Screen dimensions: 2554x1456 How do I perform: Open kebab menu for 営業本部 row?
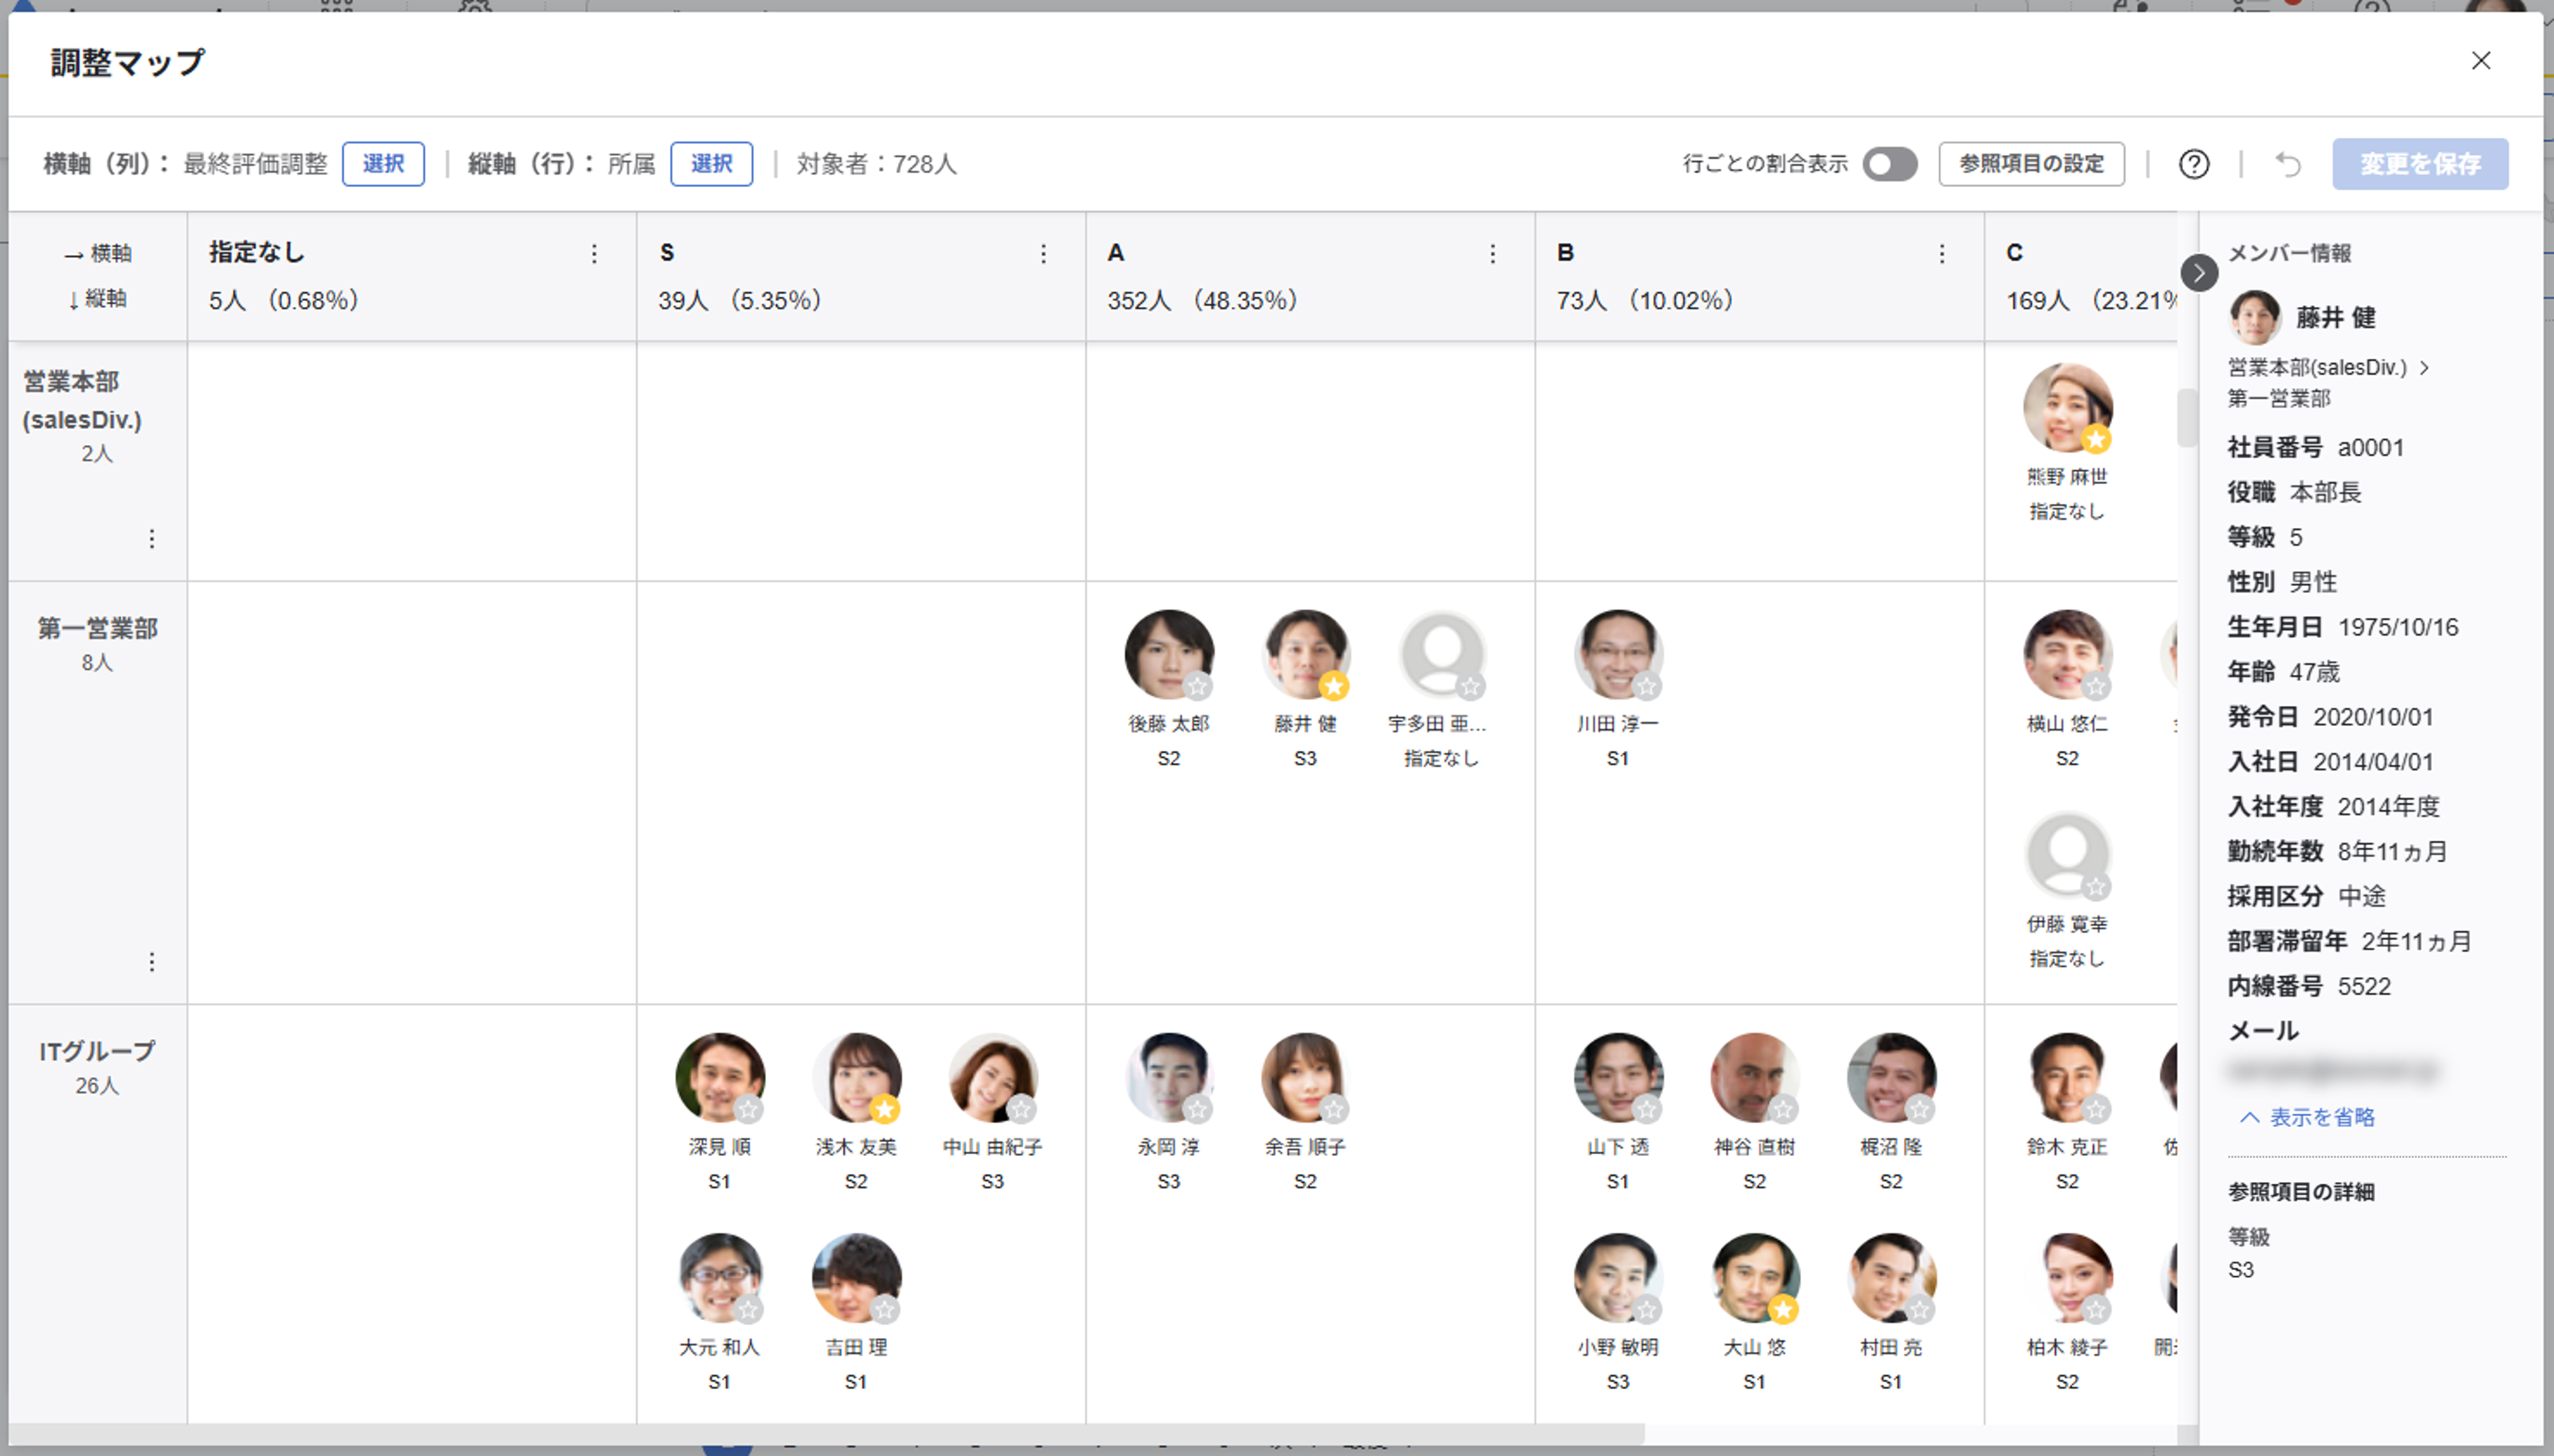click(152, 539)
